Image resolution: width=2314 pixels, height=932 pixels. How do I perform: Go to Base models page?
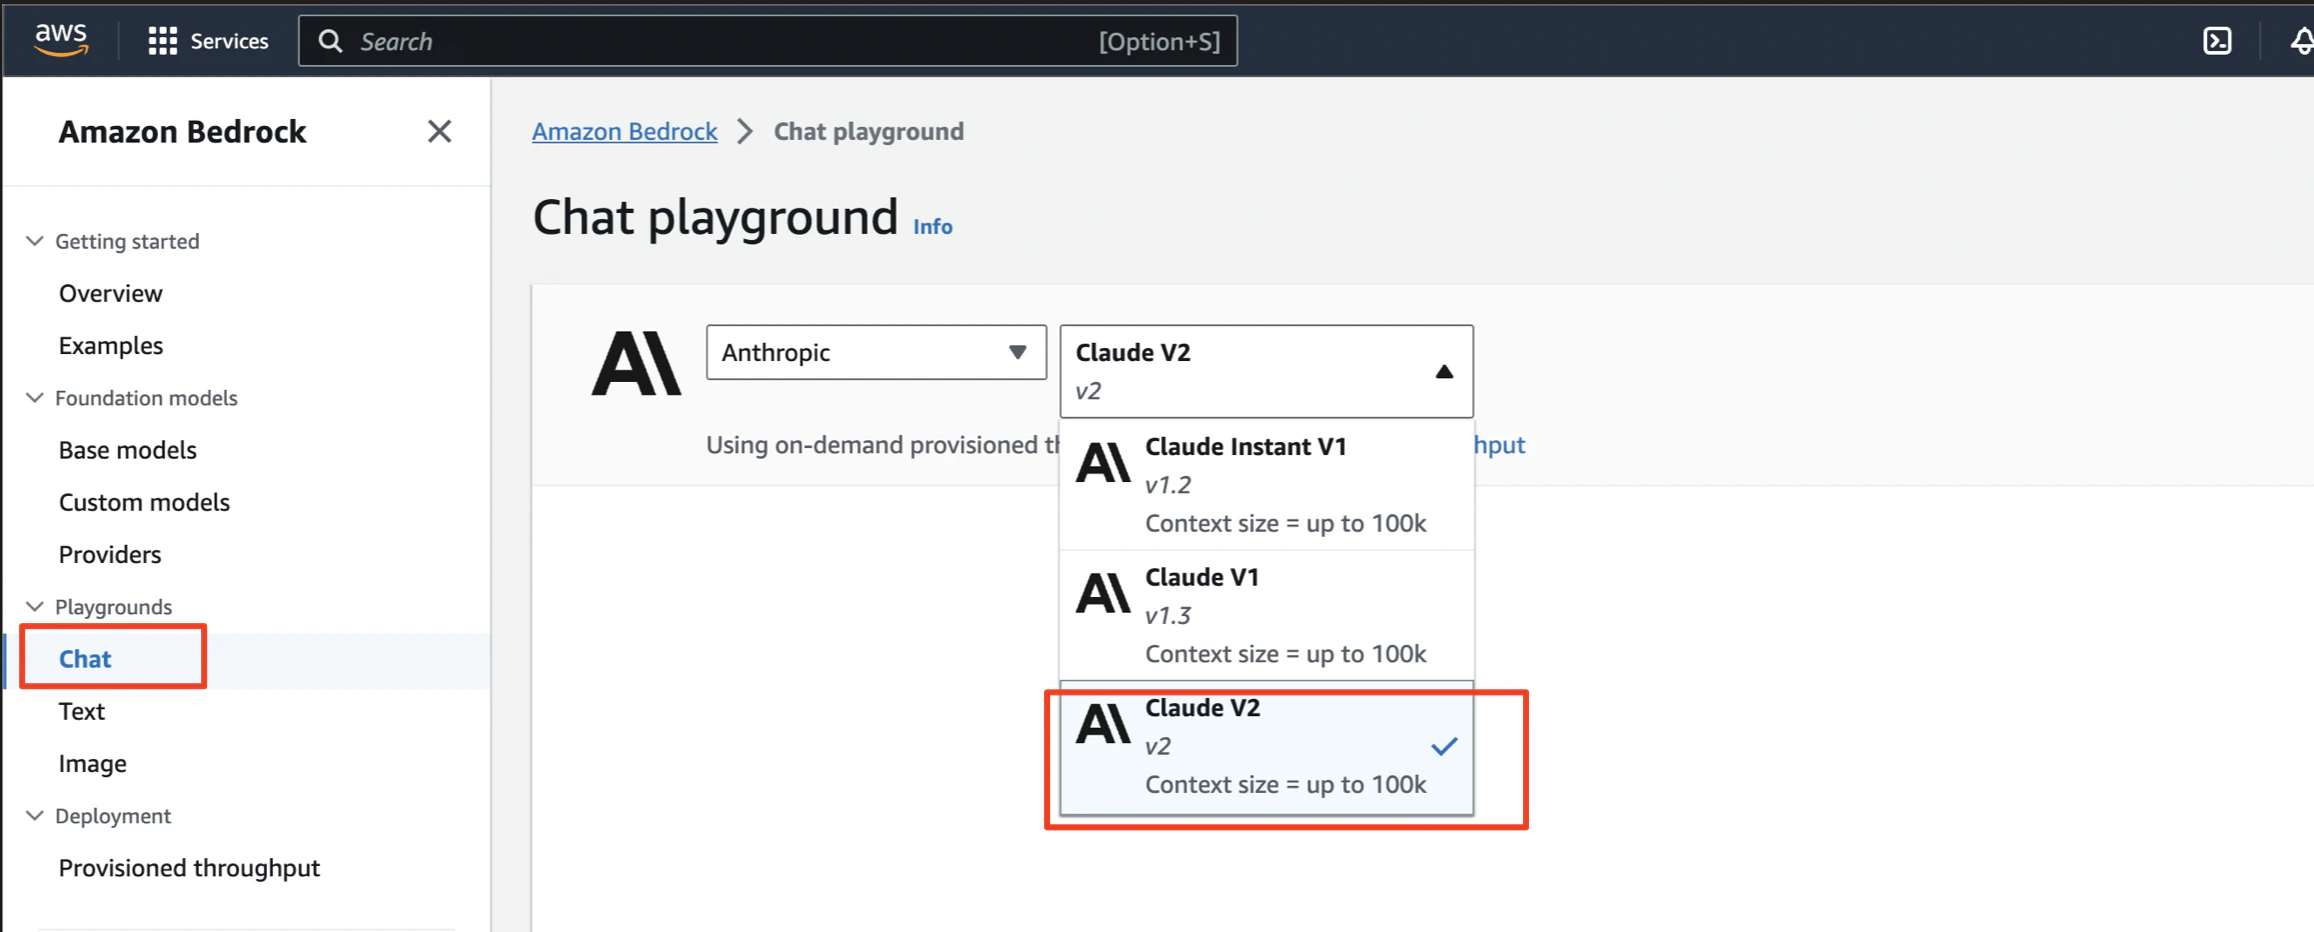127,450
